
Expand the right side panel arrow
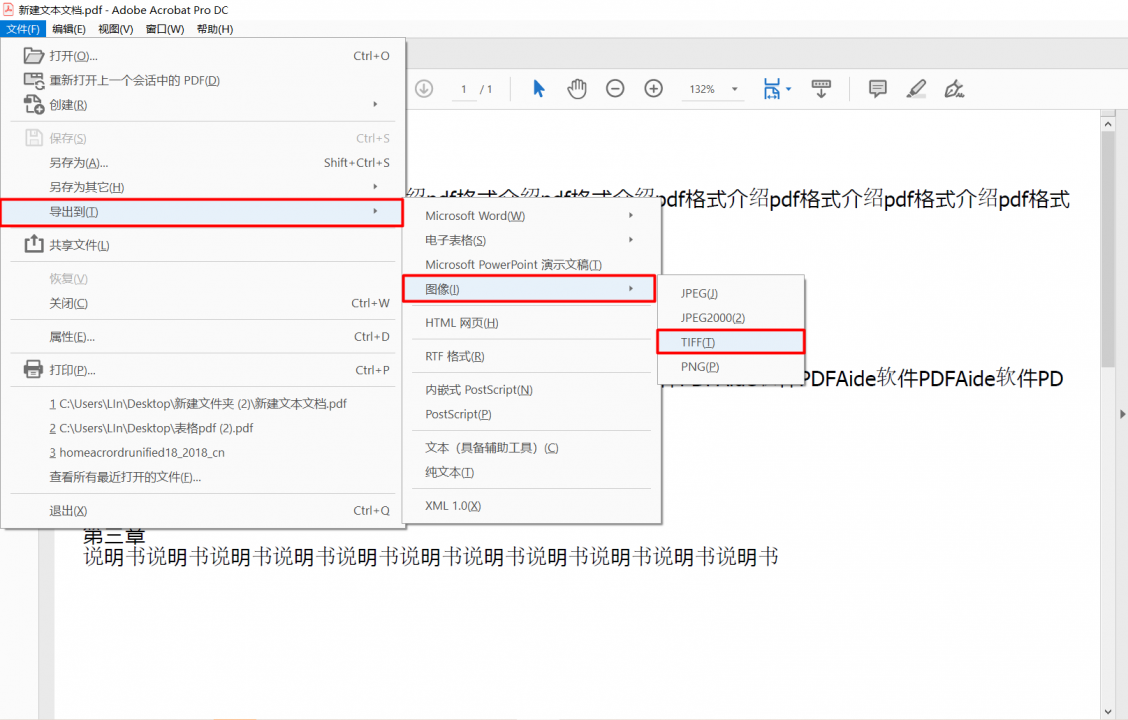tap(1122, 414)
